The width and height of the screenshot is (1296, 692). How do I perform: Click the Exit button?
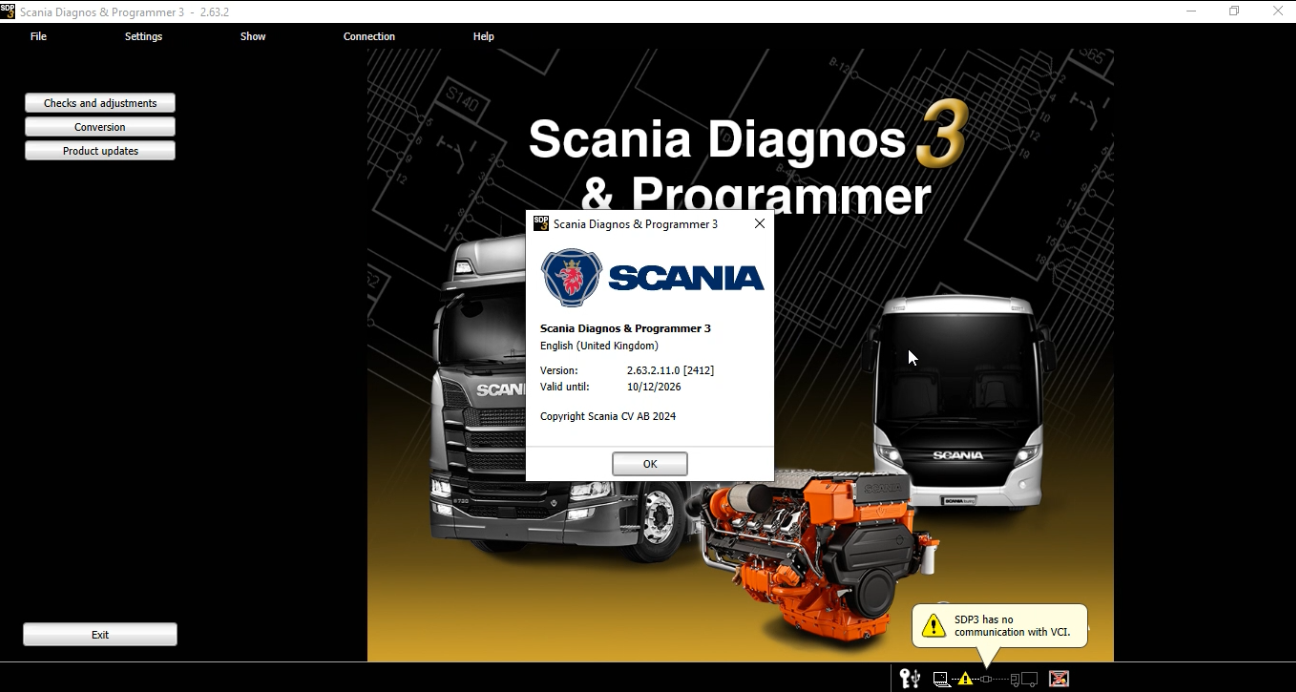pyautogui.click(x=100, y=635)
